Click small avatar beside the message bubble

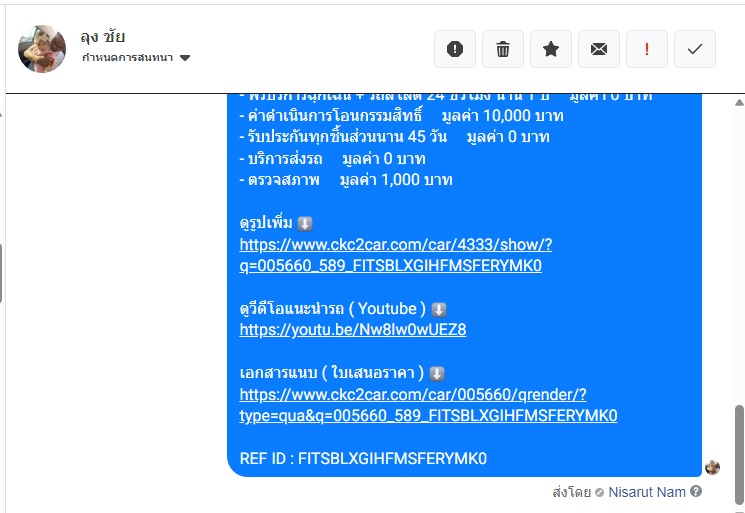(712, 467)
